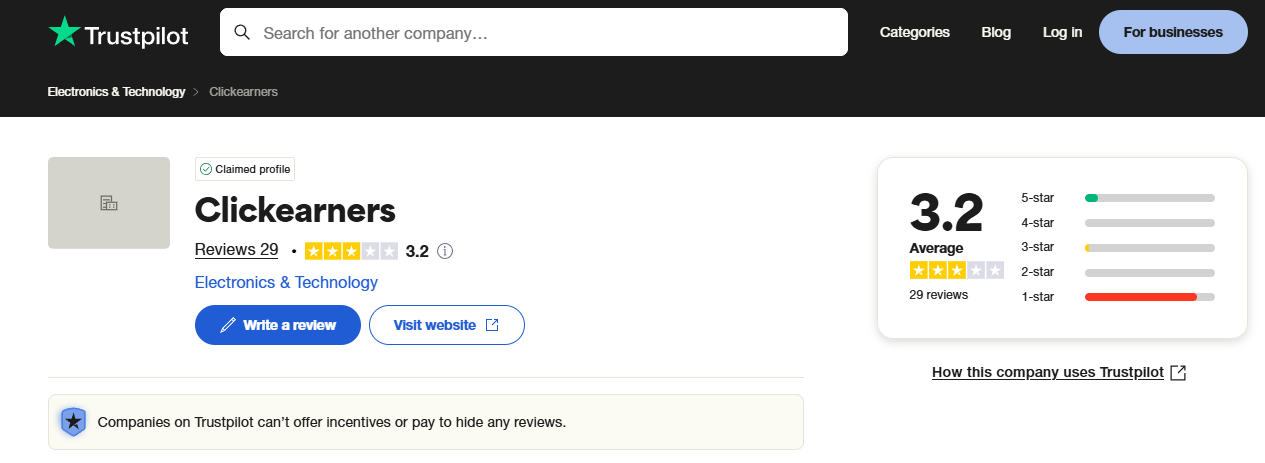Select Log in
The width and height of the screenshot is (1265, 463).
(x=1062, y=32)
